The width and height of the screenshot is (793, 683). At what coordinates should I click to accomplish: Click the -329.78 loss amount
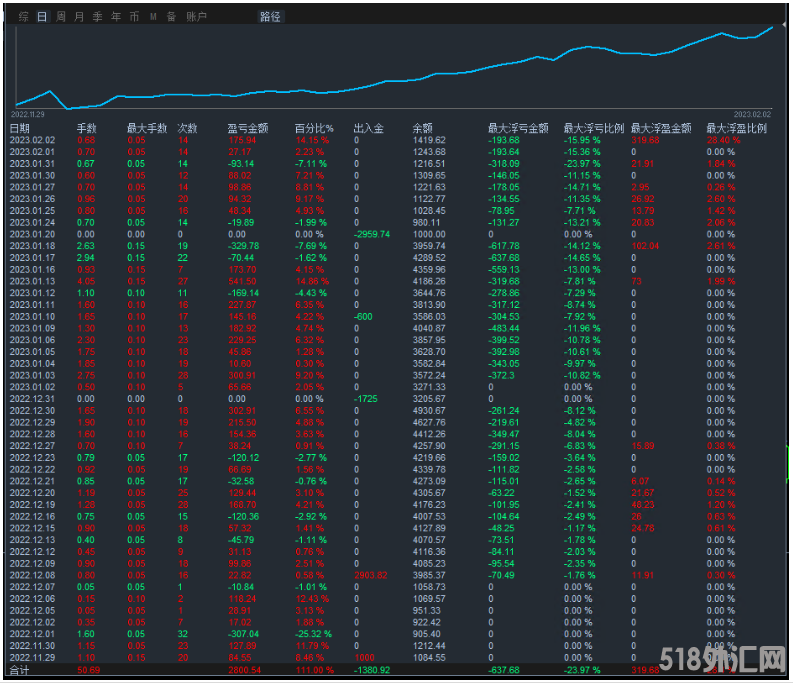[x=243, y=246]
